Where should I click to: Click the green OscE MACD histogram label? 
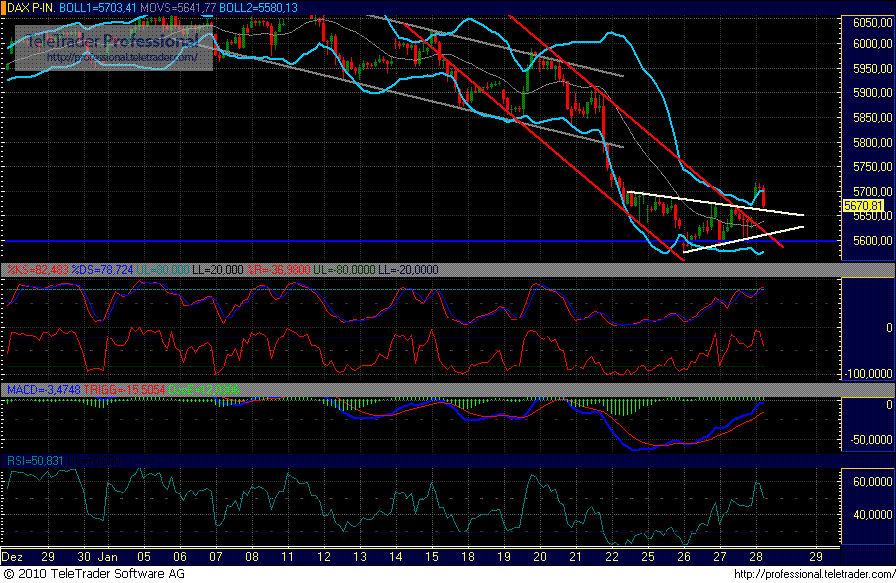pyautogui.click(x=204, y=390)
